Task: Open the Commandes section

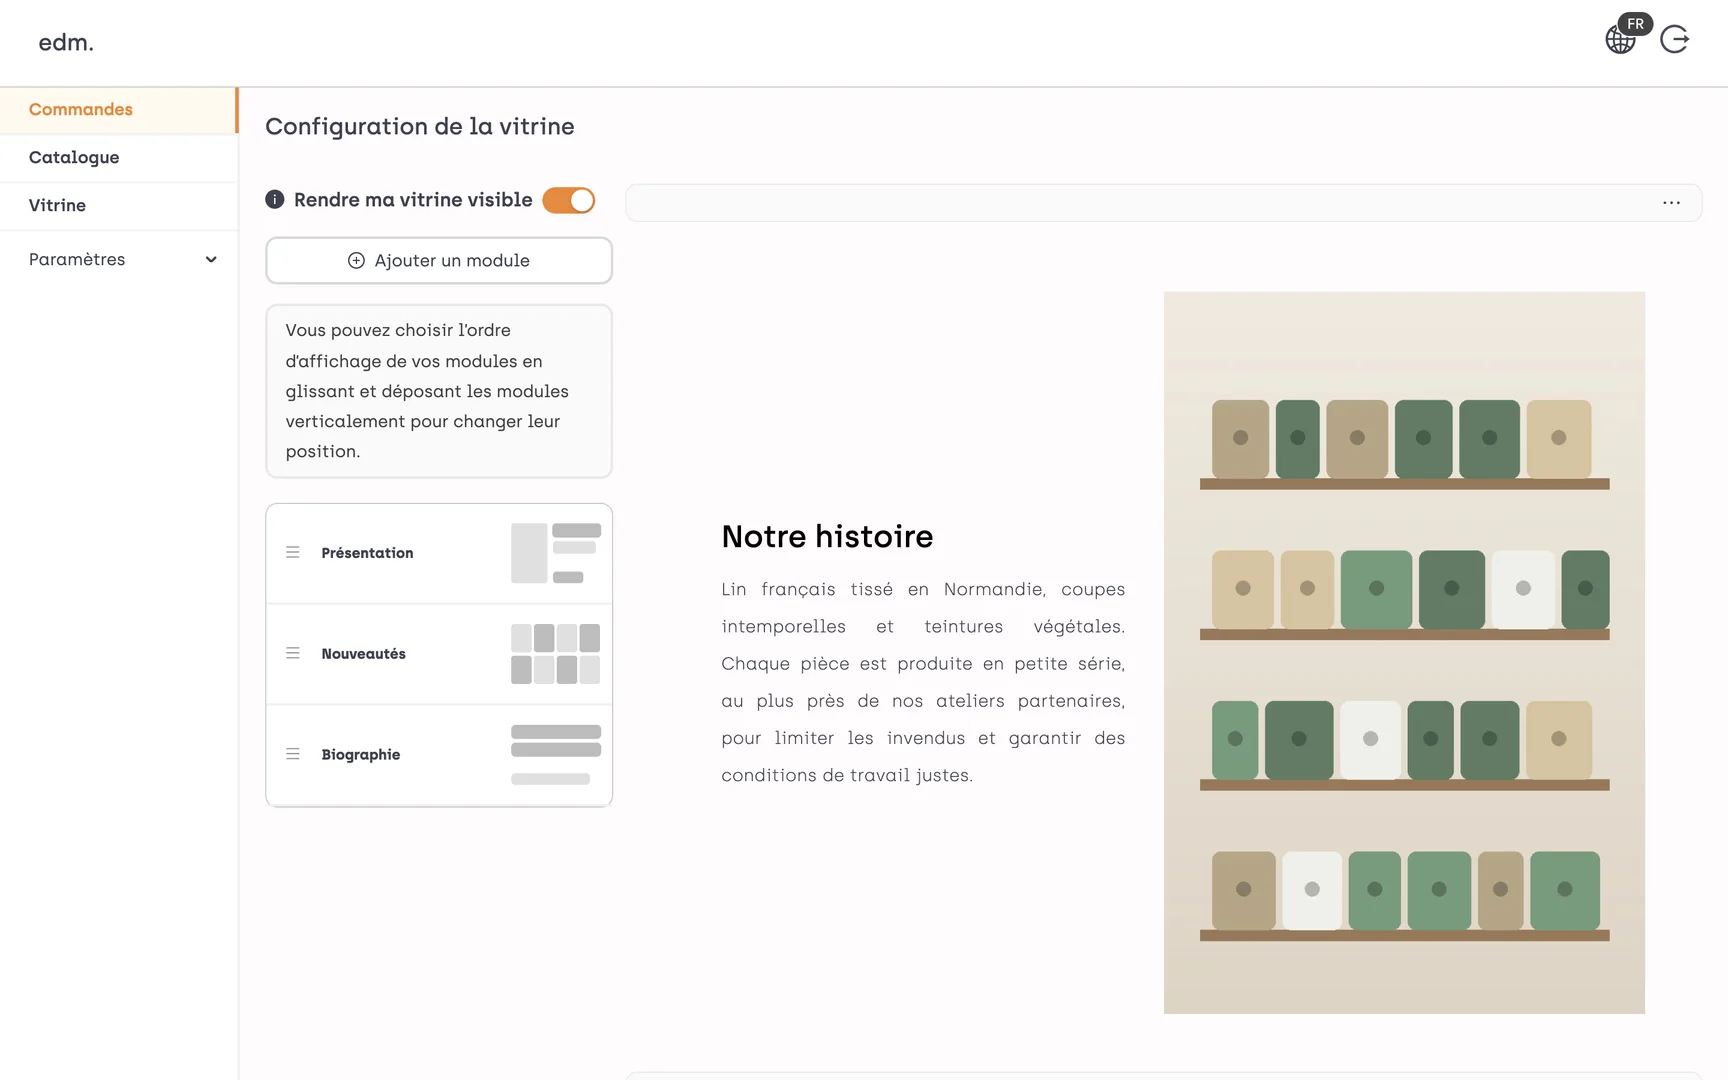Action: [x=119, y=110]
